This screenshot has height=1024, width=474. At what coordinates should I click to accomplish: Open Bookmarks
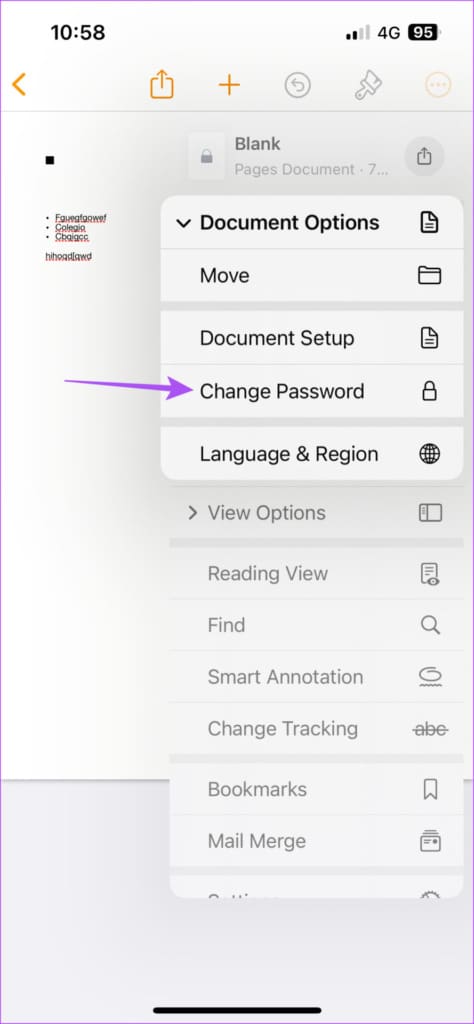[x=316, y=789]
